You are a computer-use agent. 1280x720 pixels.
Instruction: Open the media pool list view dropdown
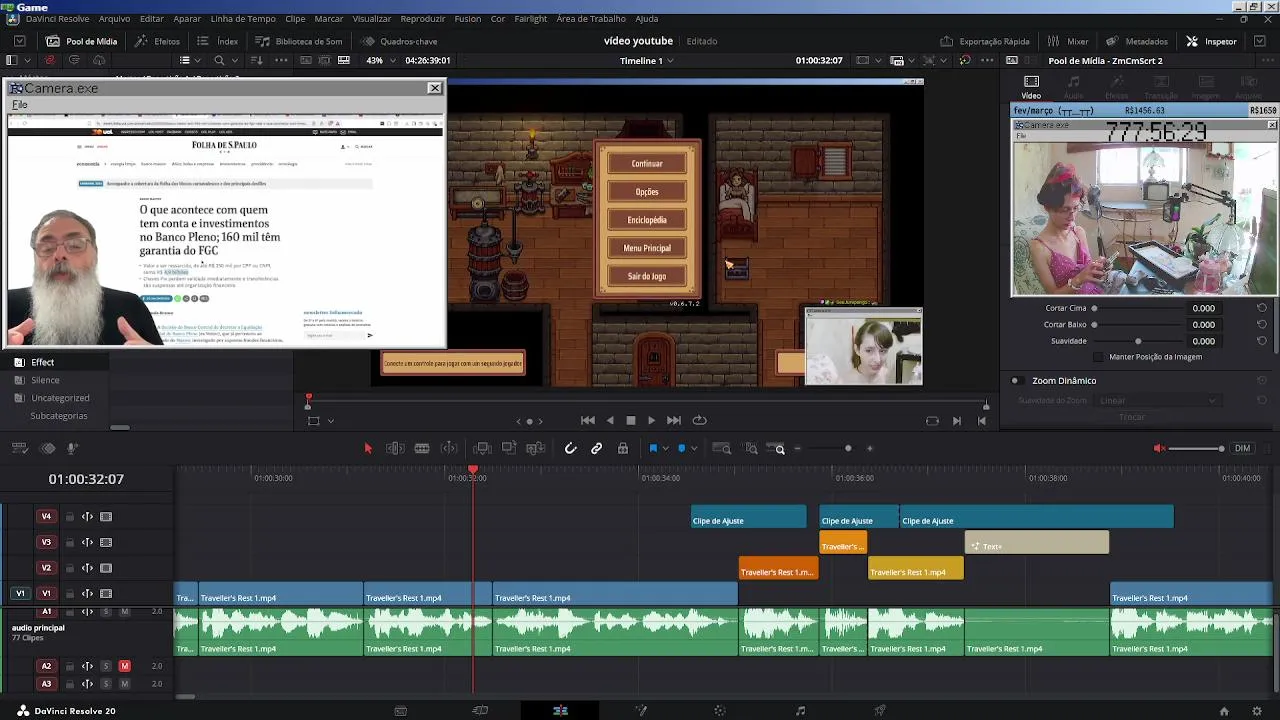coord(199,61)
